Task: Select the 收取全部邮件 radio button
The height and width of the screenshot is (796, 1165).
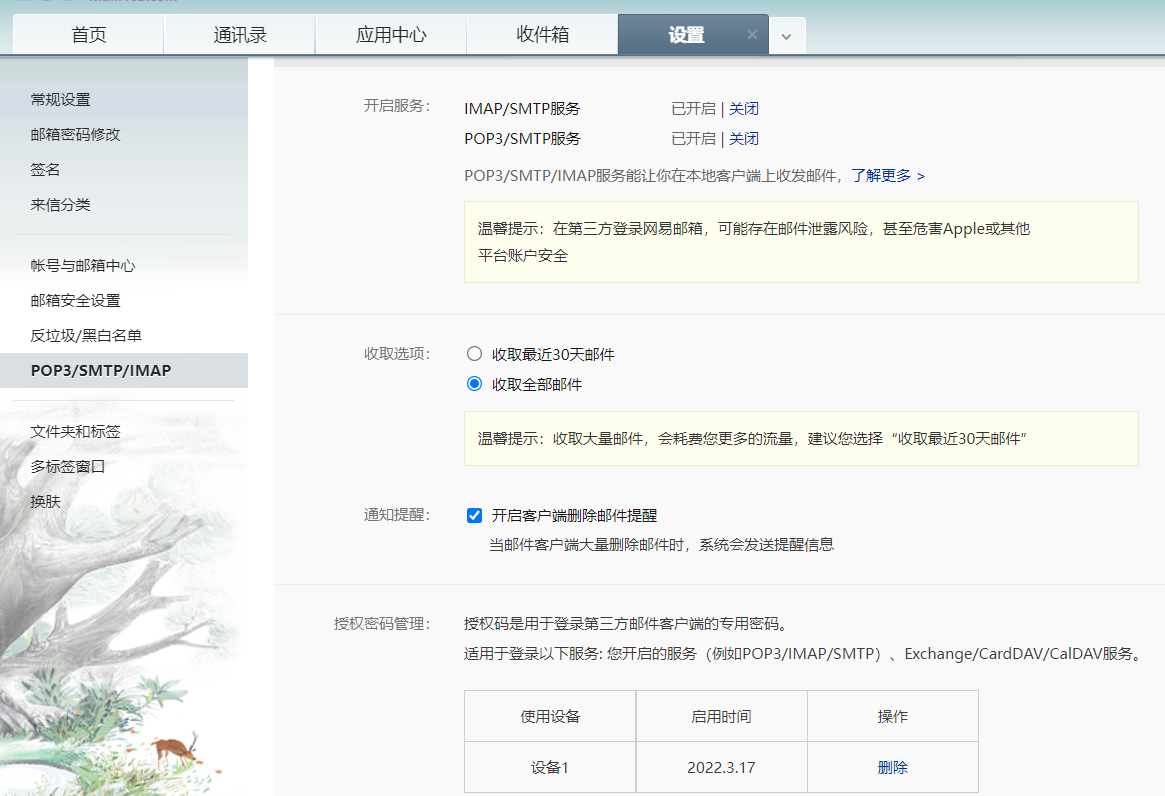Action: click(474, 384)
